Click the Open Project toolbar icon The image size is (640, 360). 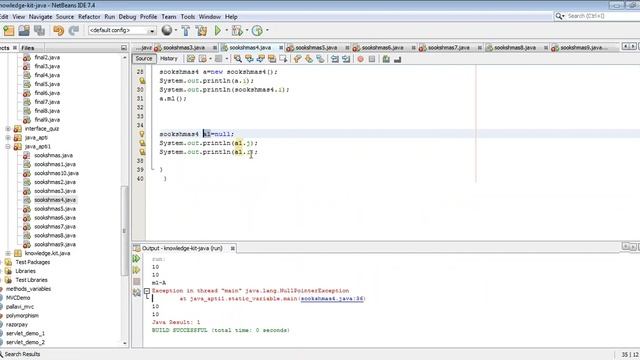tap(24, 30)
